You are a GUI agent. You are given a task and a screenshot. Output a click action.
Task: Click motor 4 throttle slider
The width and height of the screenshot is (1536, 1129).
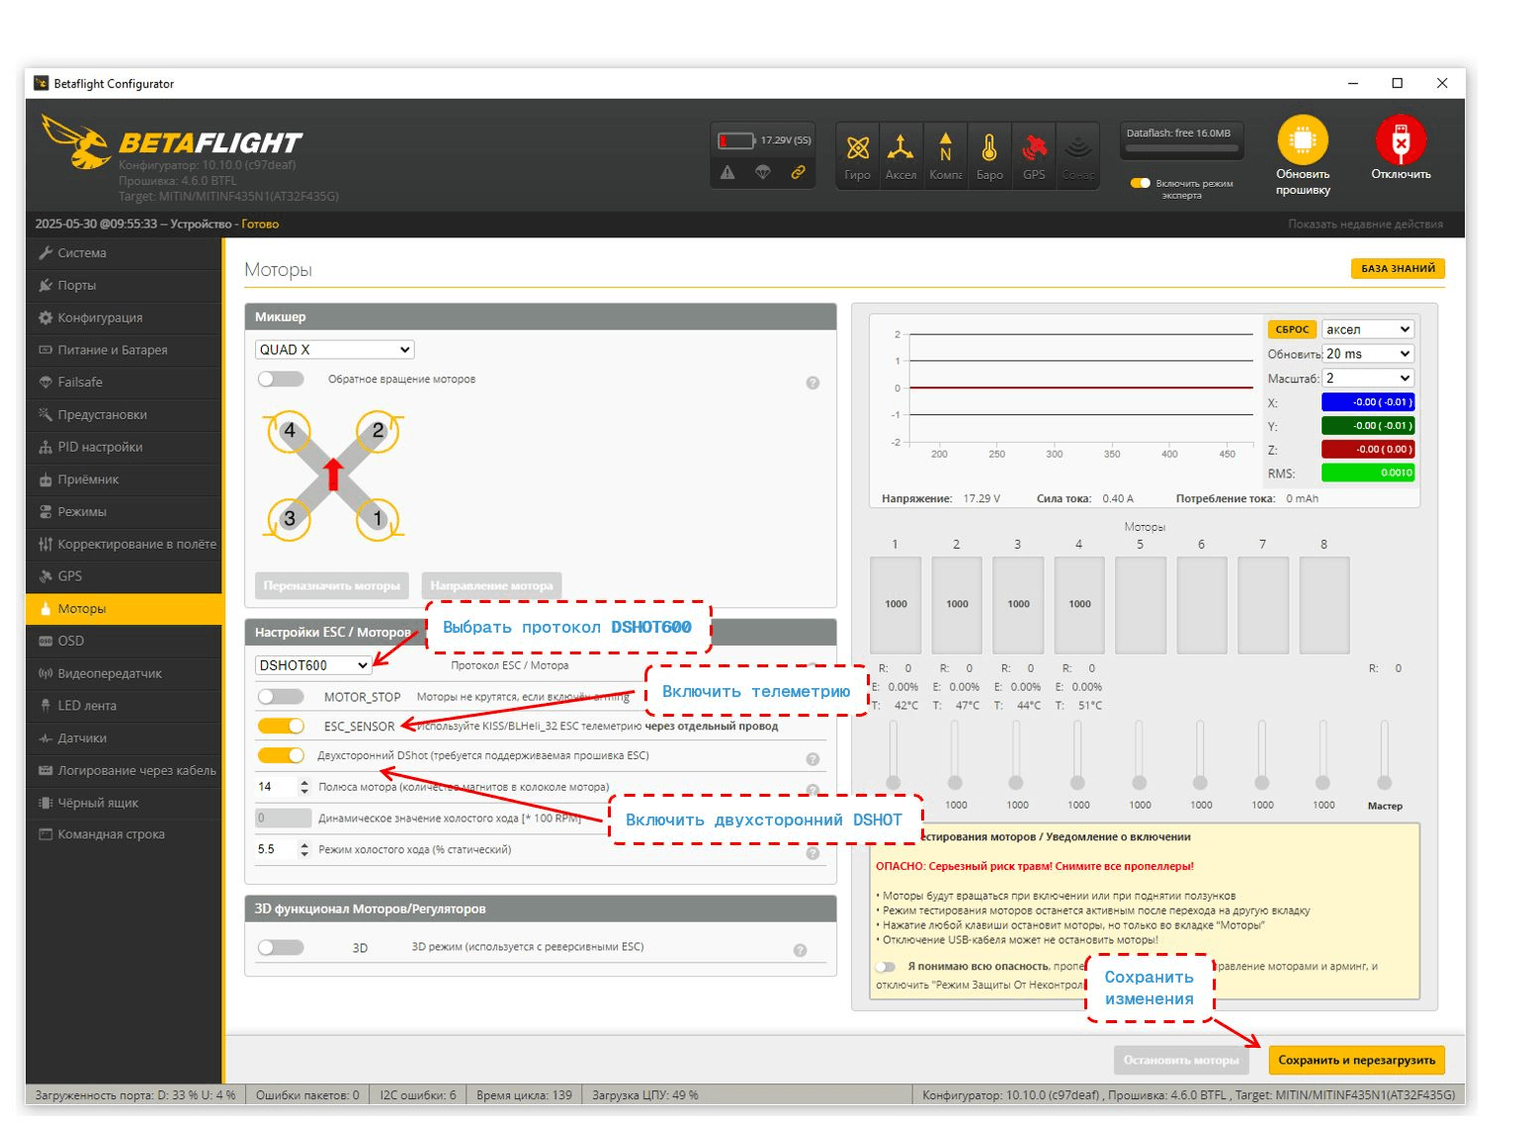pos(1077,754)
